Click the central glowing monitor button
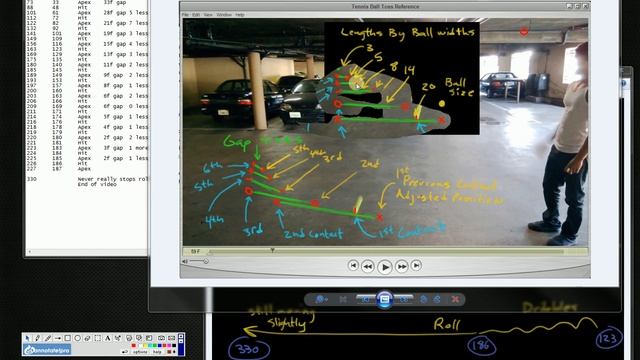 click(385, 300)
